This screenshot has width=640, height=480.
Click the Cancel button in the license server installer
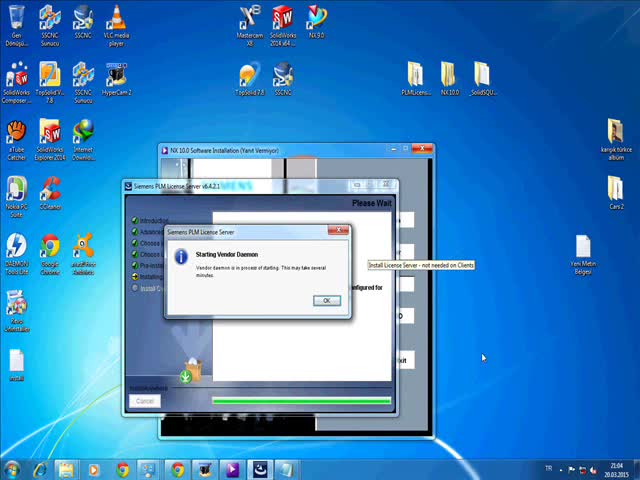145,401
